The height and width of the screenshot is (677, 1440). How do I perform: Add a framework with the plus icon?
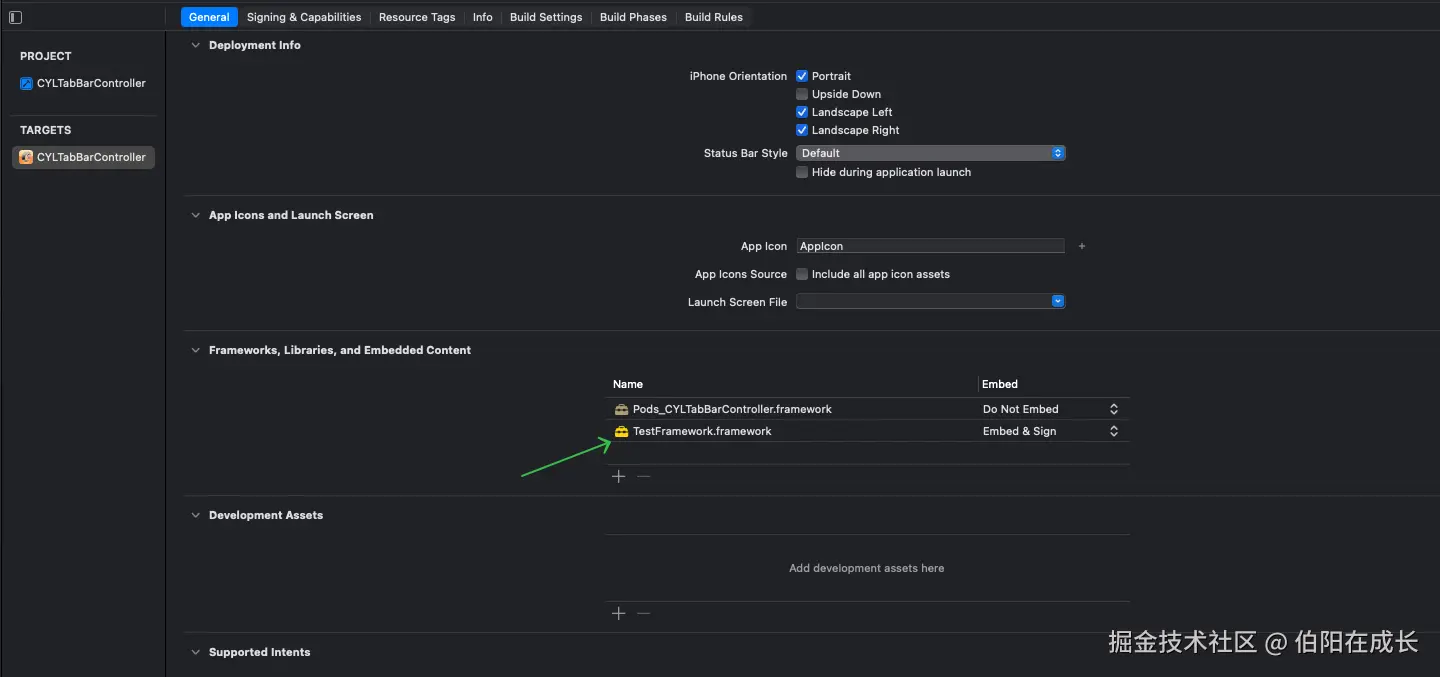tap(618, 477)
